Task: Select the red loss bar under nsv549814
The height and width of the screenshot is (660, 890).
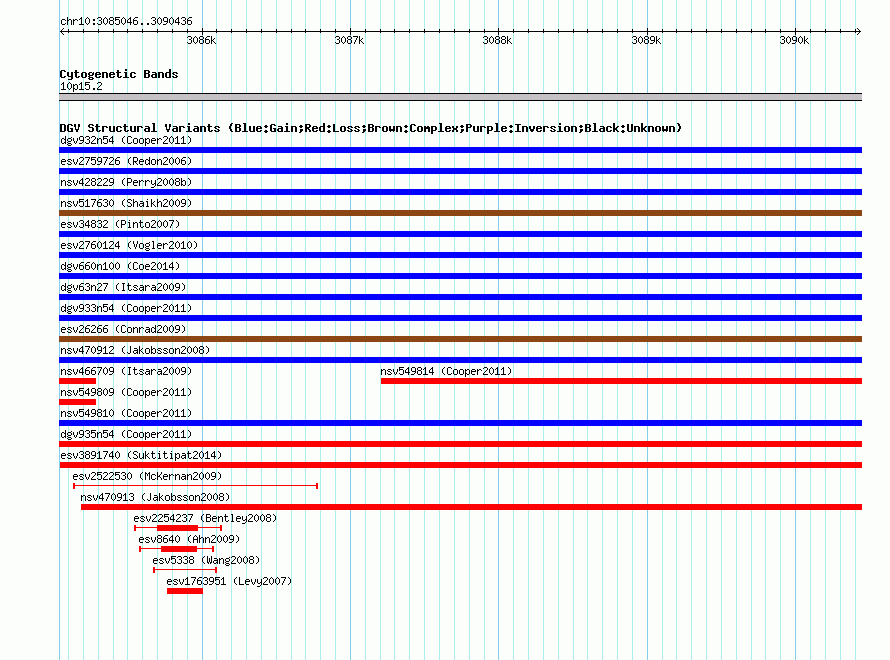Action: pos(622,381)
